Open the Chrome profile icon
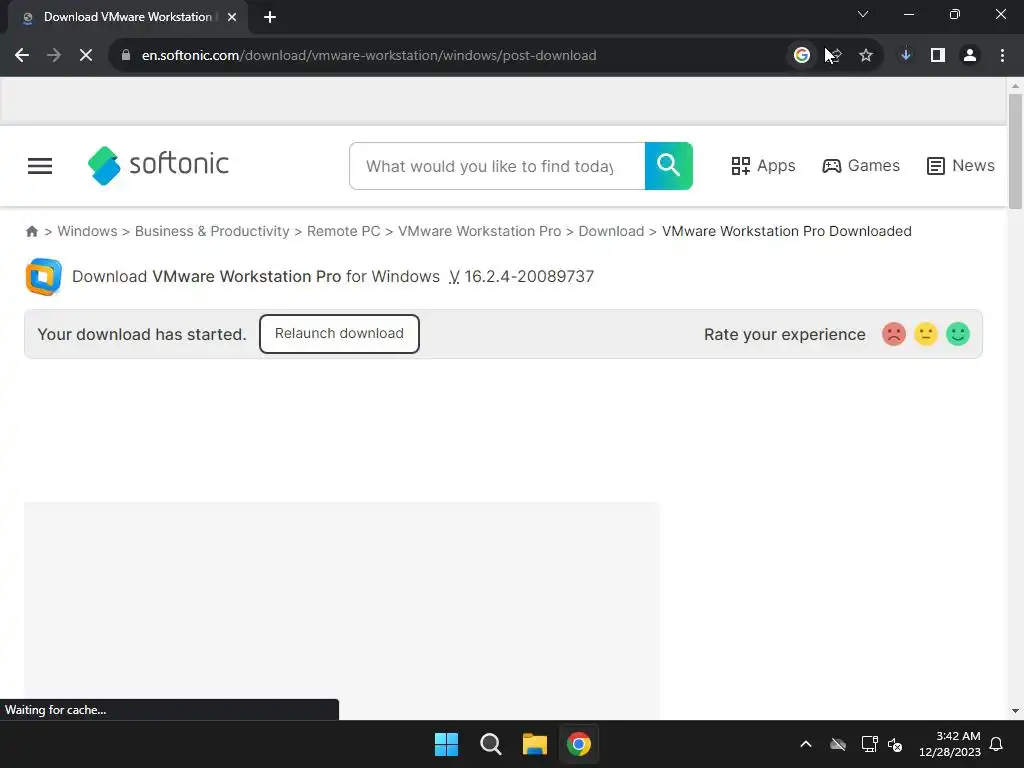Viewport: 1024px width, 768px height. [x=970, y=56]
